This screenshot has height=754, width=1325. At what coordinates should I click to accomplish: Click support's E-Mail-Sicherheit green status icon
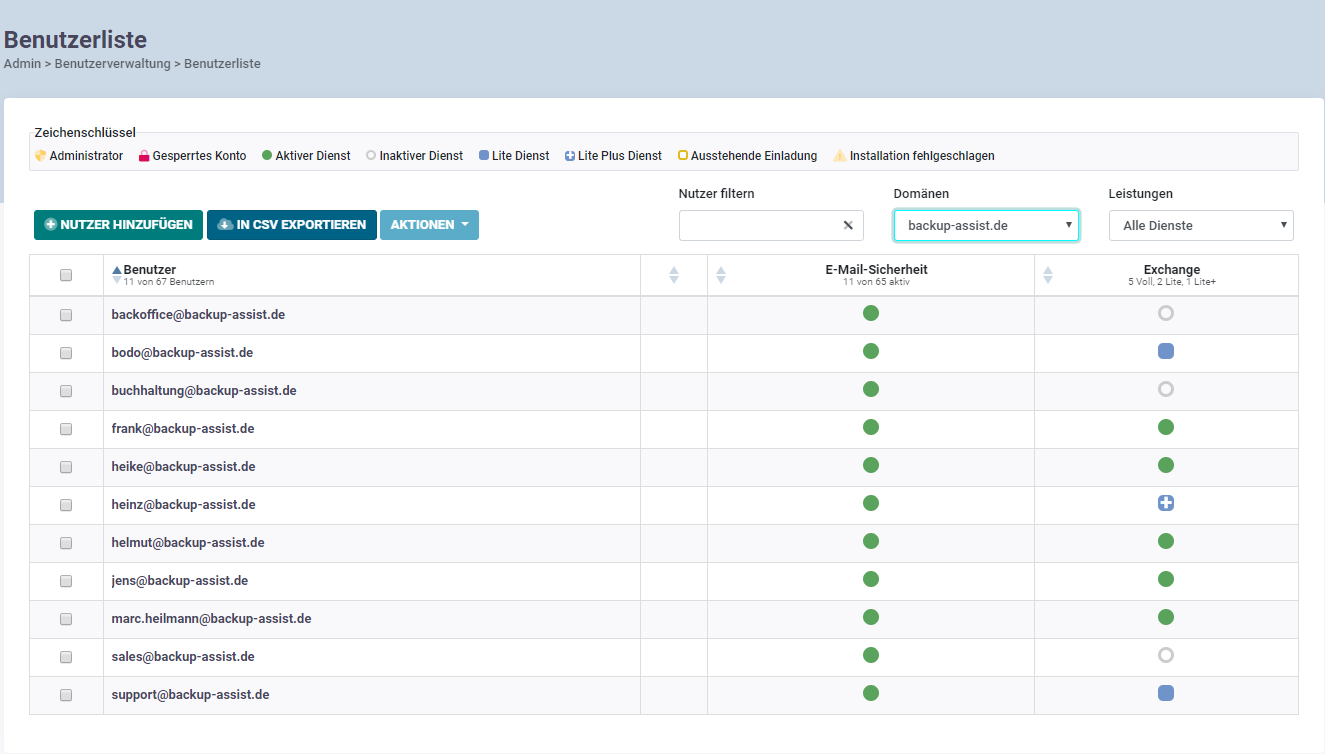tap(870, 693)
